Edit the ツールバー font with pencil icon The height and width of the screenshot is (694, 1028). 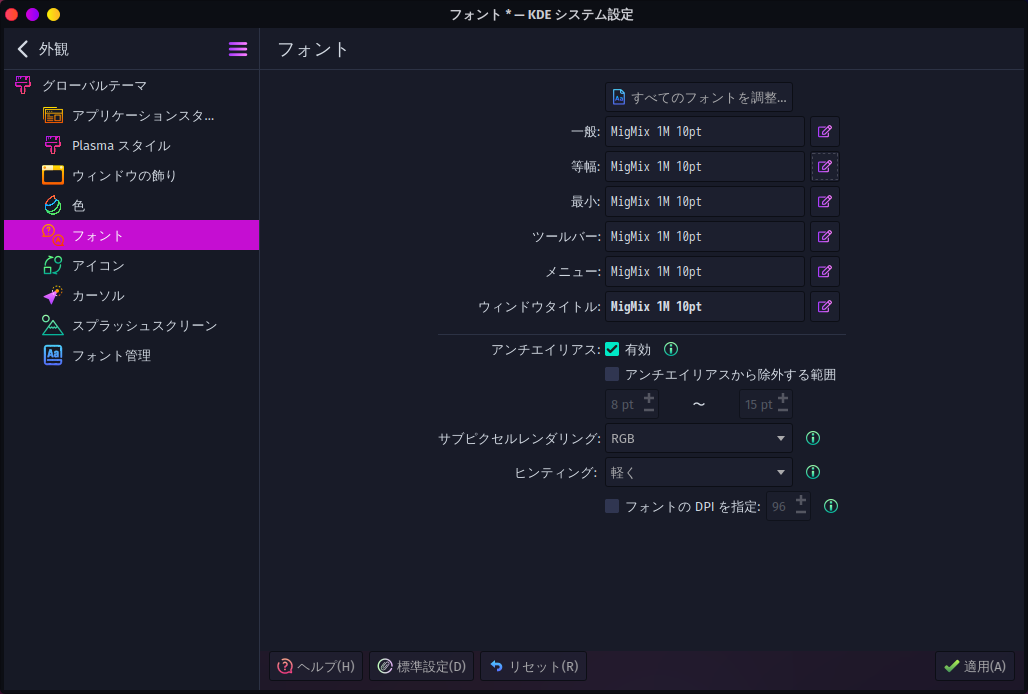point(825,237)
